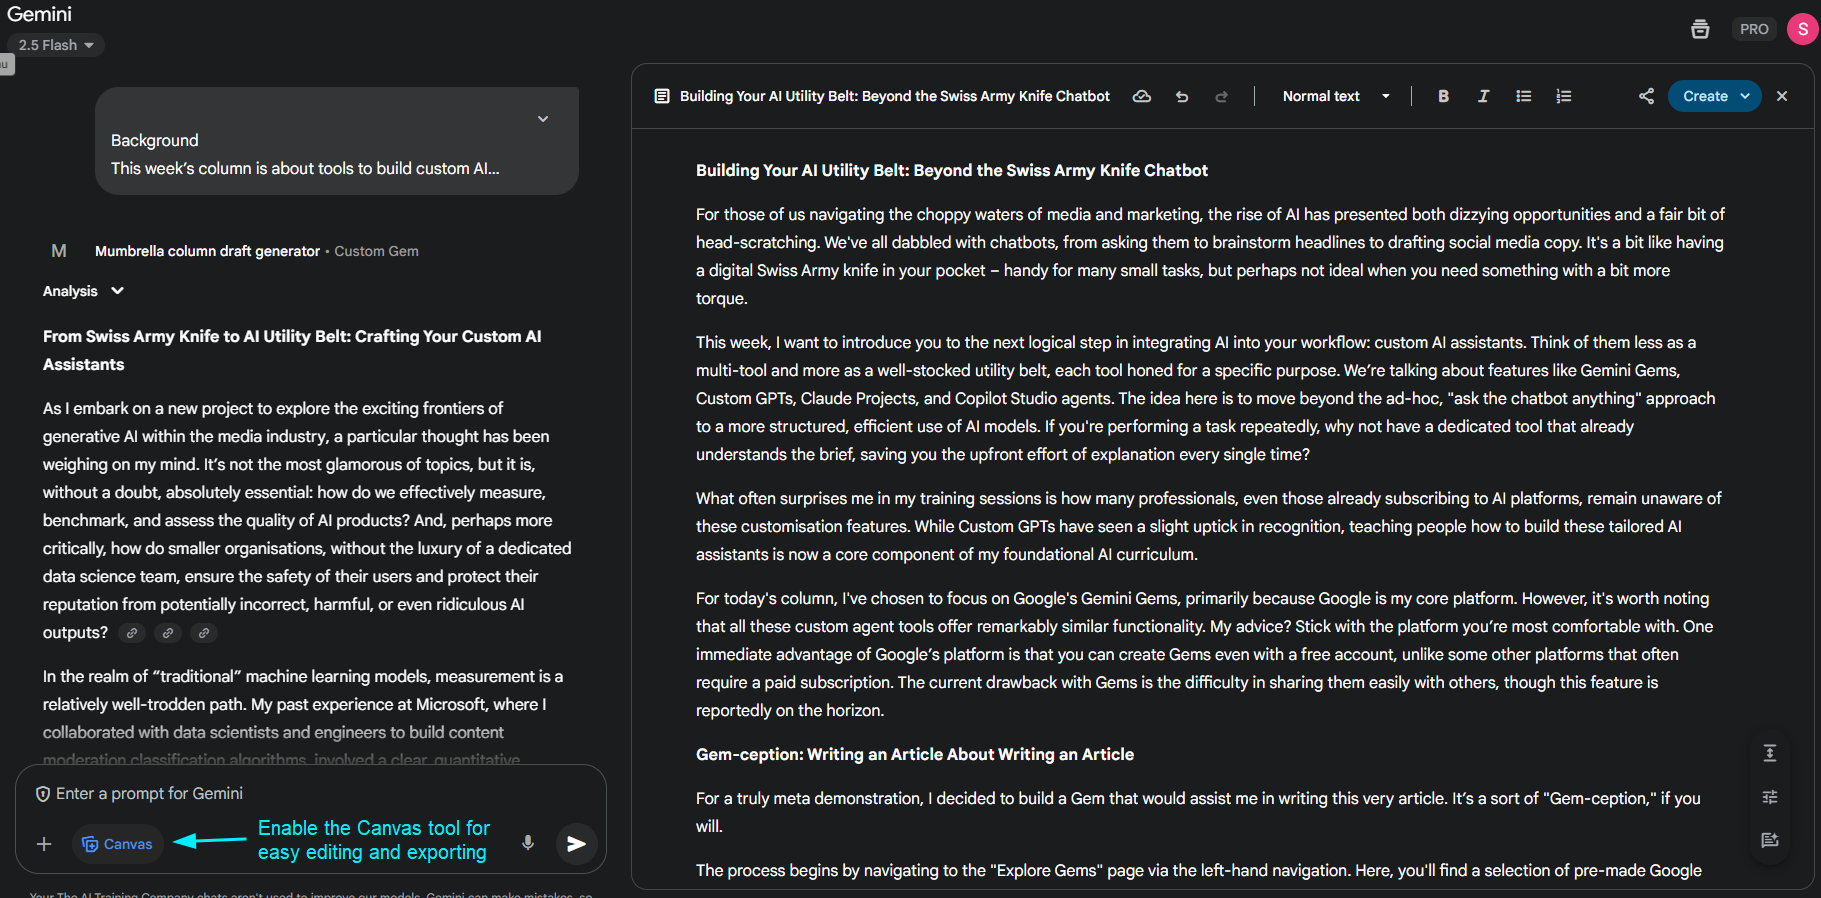Click the paragraph starting 'What often surprises me'

1209,526
